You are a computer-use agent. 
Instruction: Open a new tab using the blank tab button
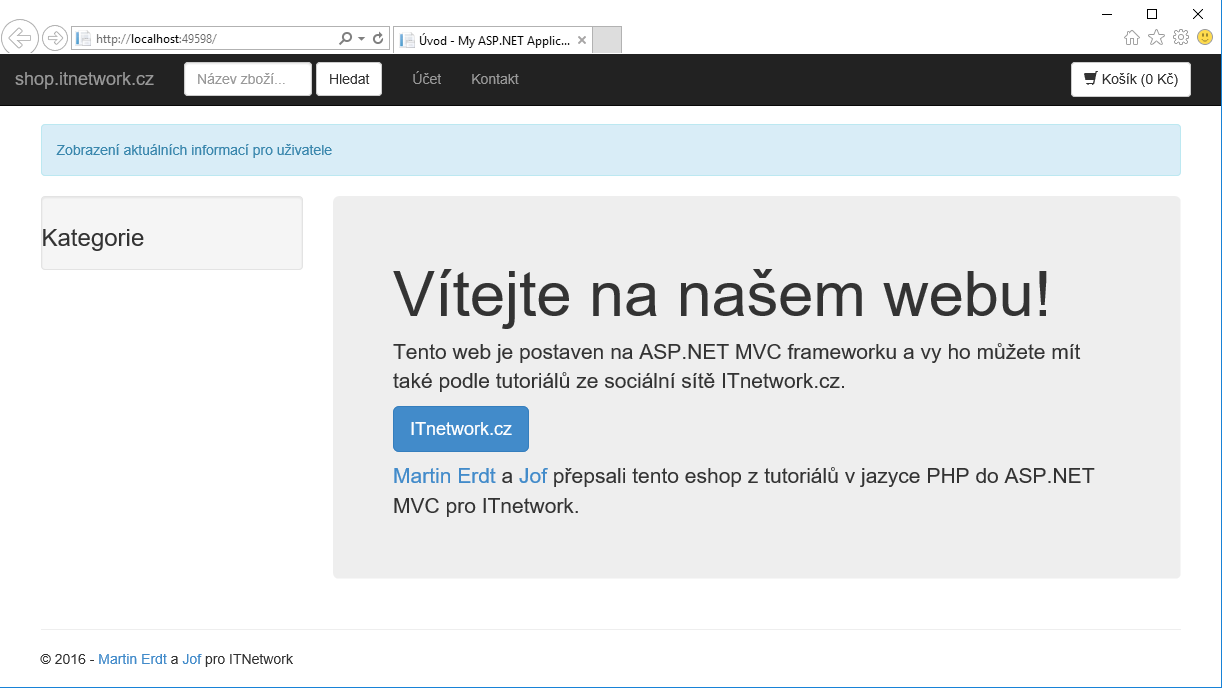(x=607, y=40)
